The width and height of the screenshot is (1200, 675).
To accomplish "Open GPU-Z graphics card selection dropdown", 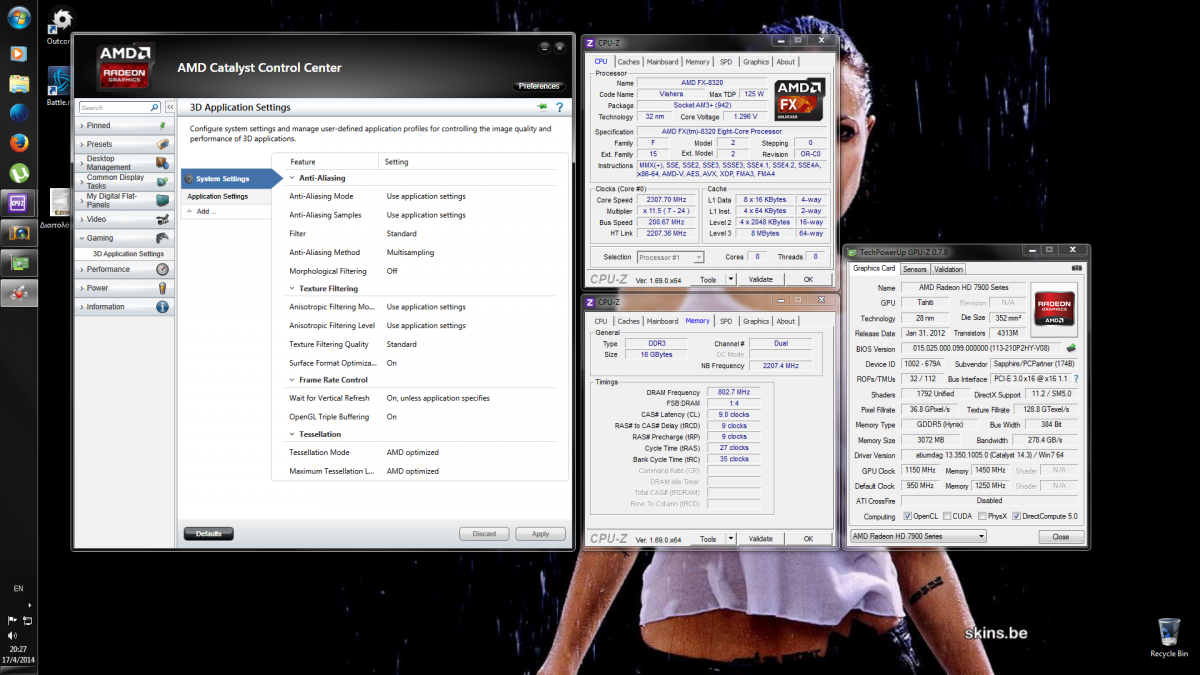I will pyautogui.click(x=918, y=536).
